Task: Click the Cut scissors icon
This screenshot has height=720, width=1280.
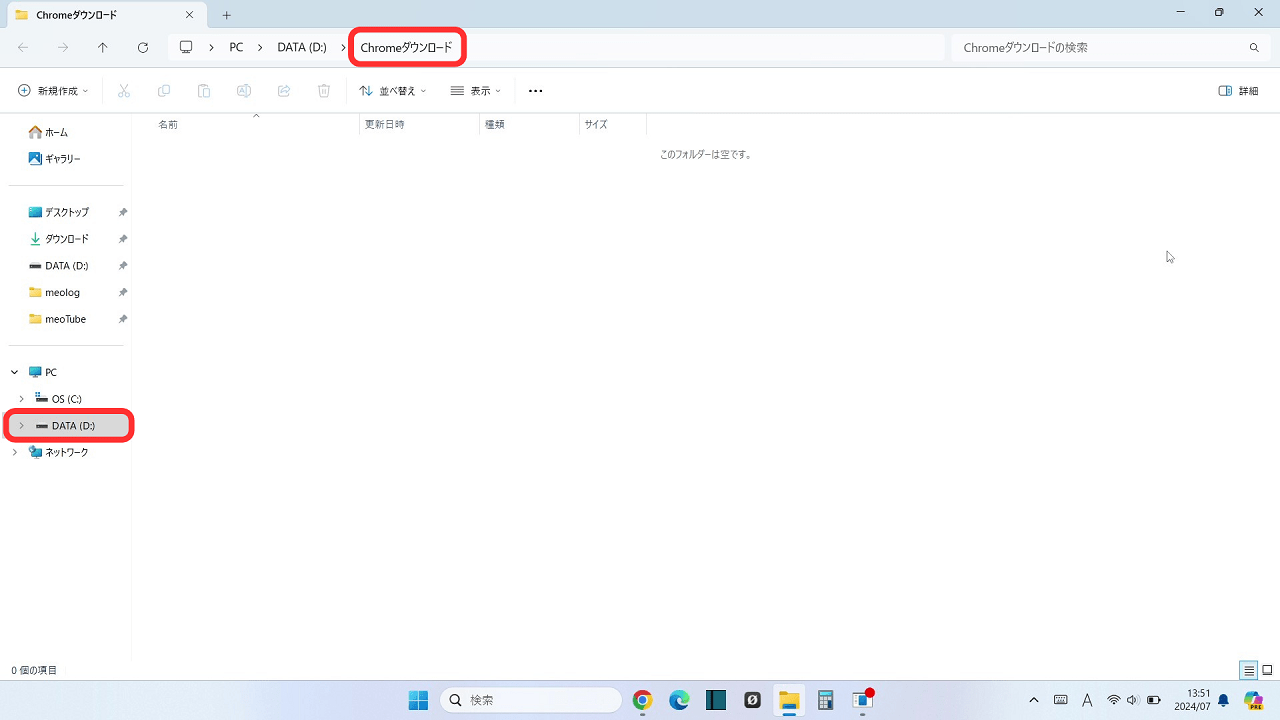Action: coord(124,91)
